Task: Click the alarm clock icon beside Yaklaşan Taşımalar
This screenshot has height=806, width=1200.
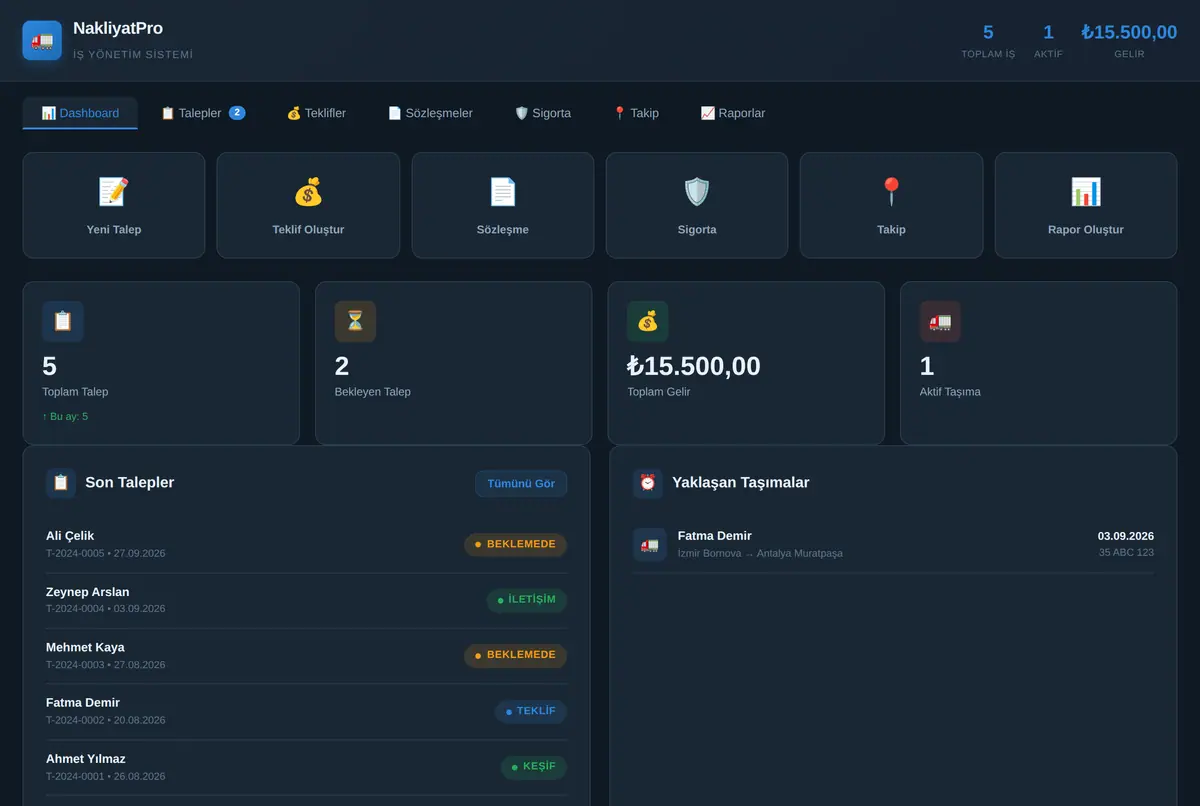Action: click(648, 483)
